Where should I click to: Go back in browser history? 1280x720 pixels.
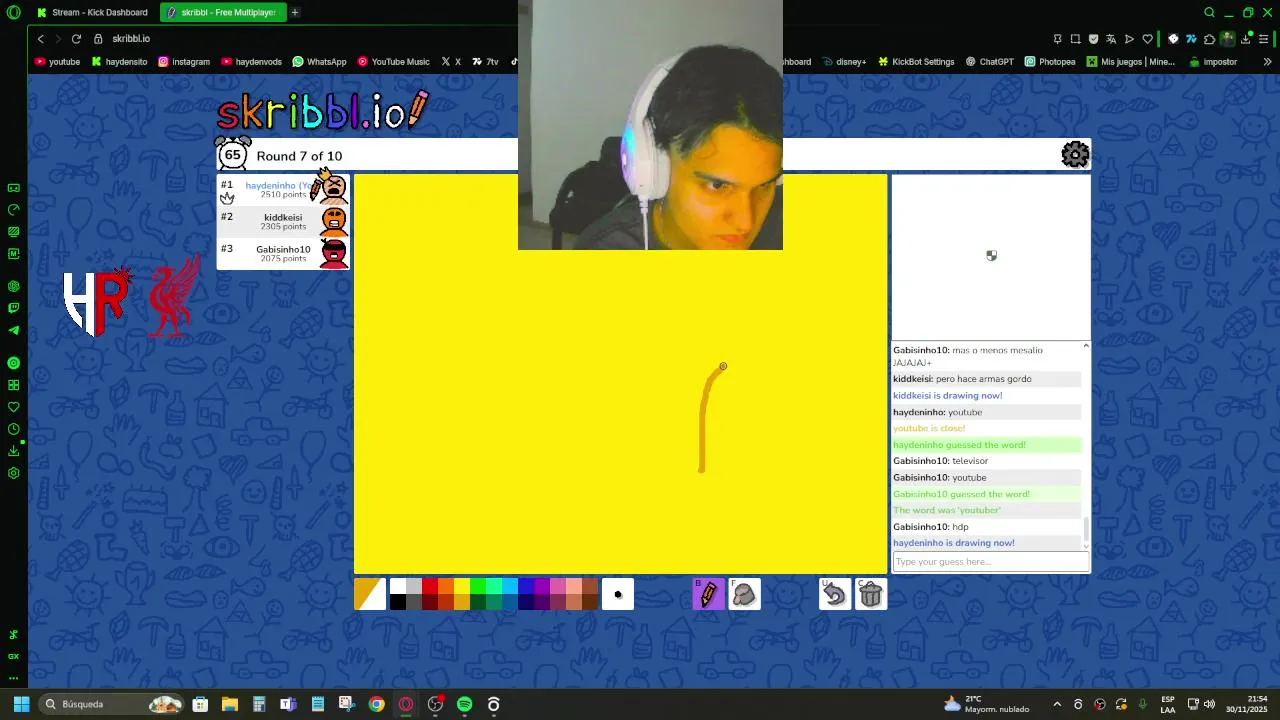(x=40, y=39)
